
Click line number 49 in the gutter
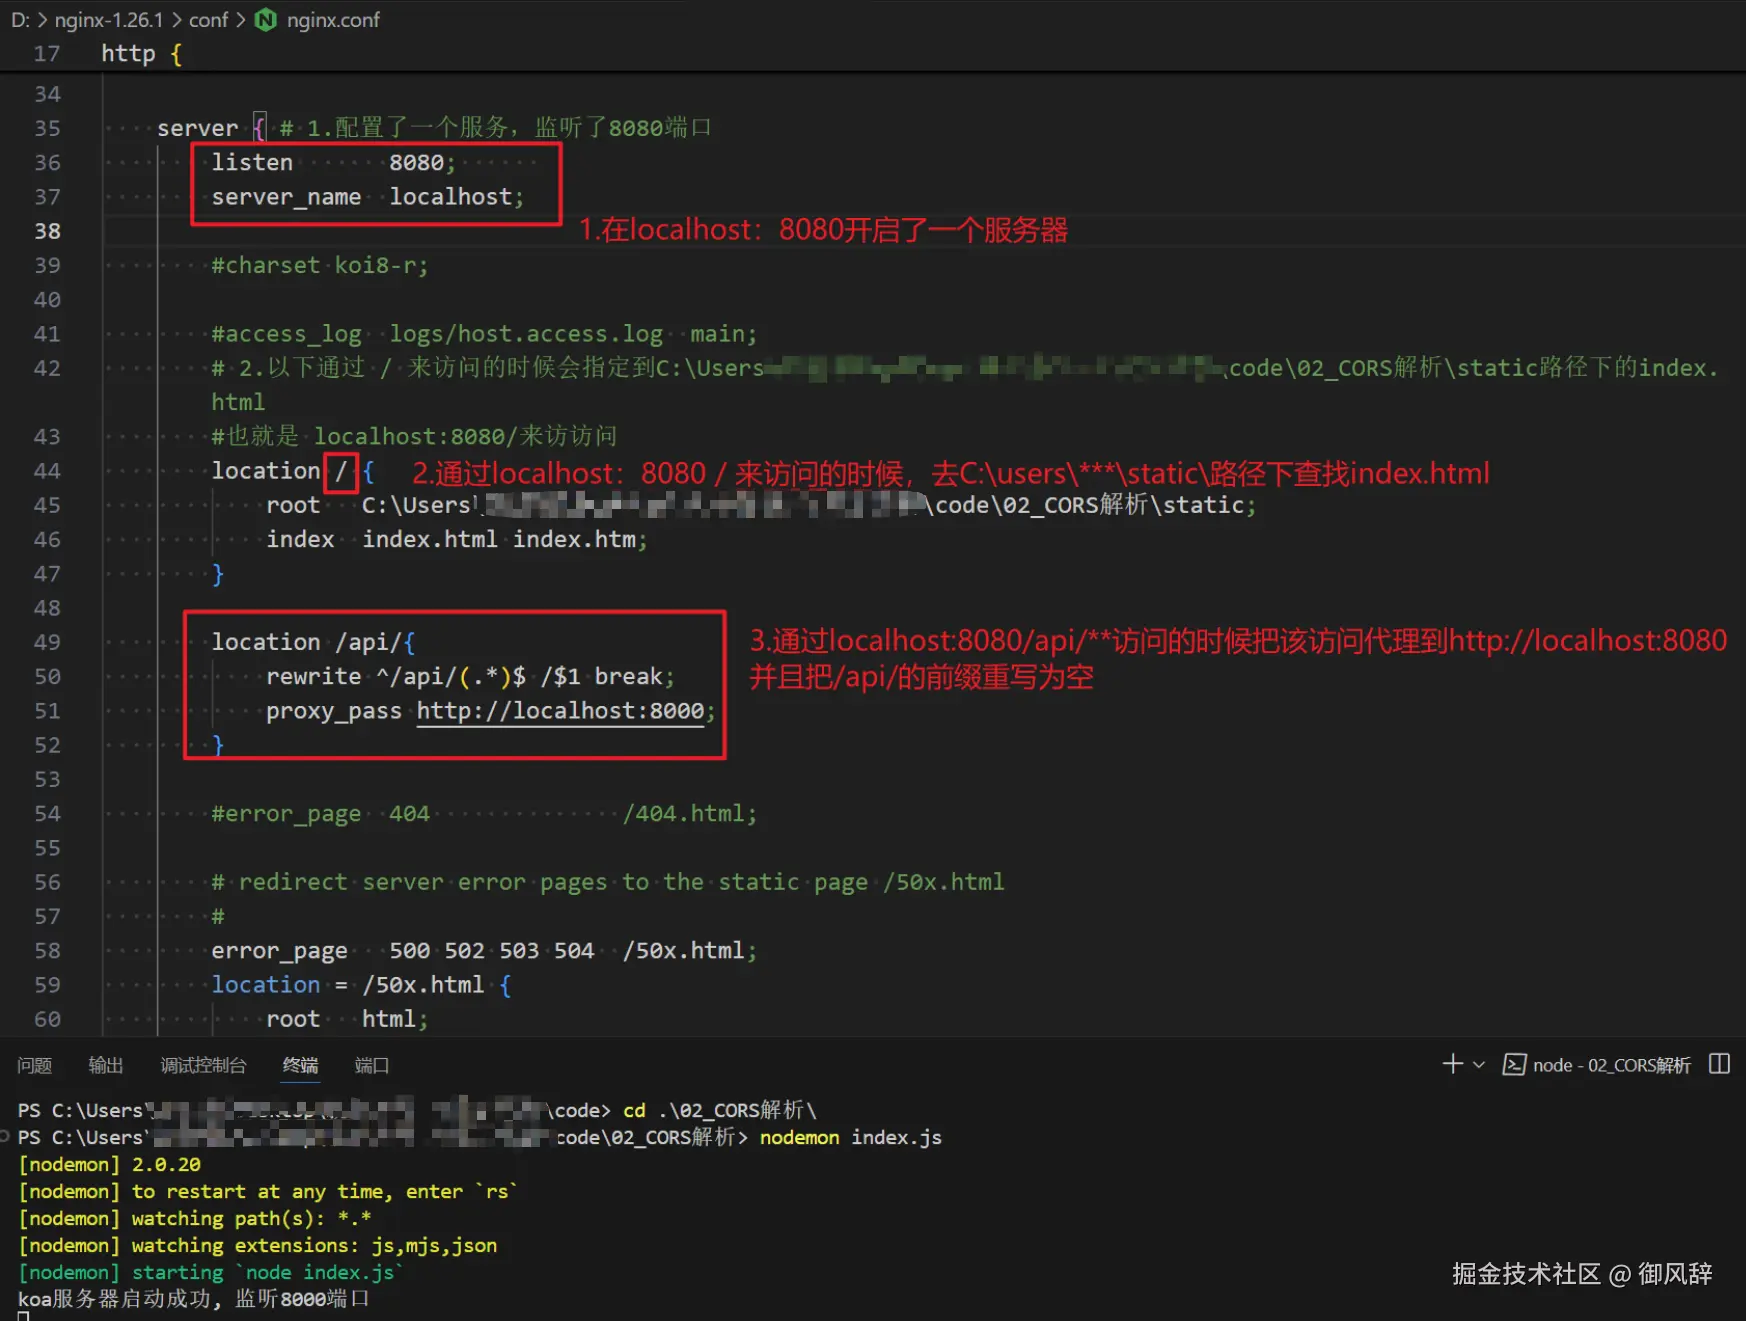click(47, 642)
